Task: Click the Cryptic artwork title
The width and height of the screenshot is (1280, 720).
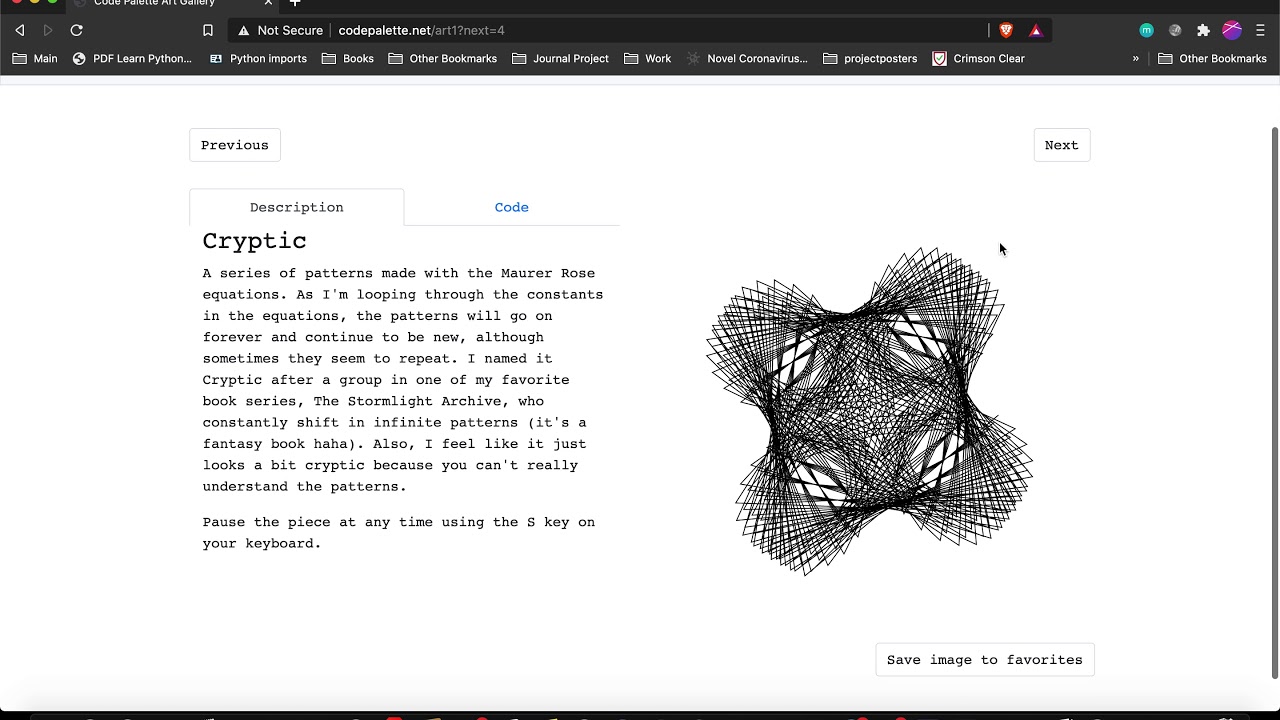Action: pyautogui.click(x=255, y=241)
